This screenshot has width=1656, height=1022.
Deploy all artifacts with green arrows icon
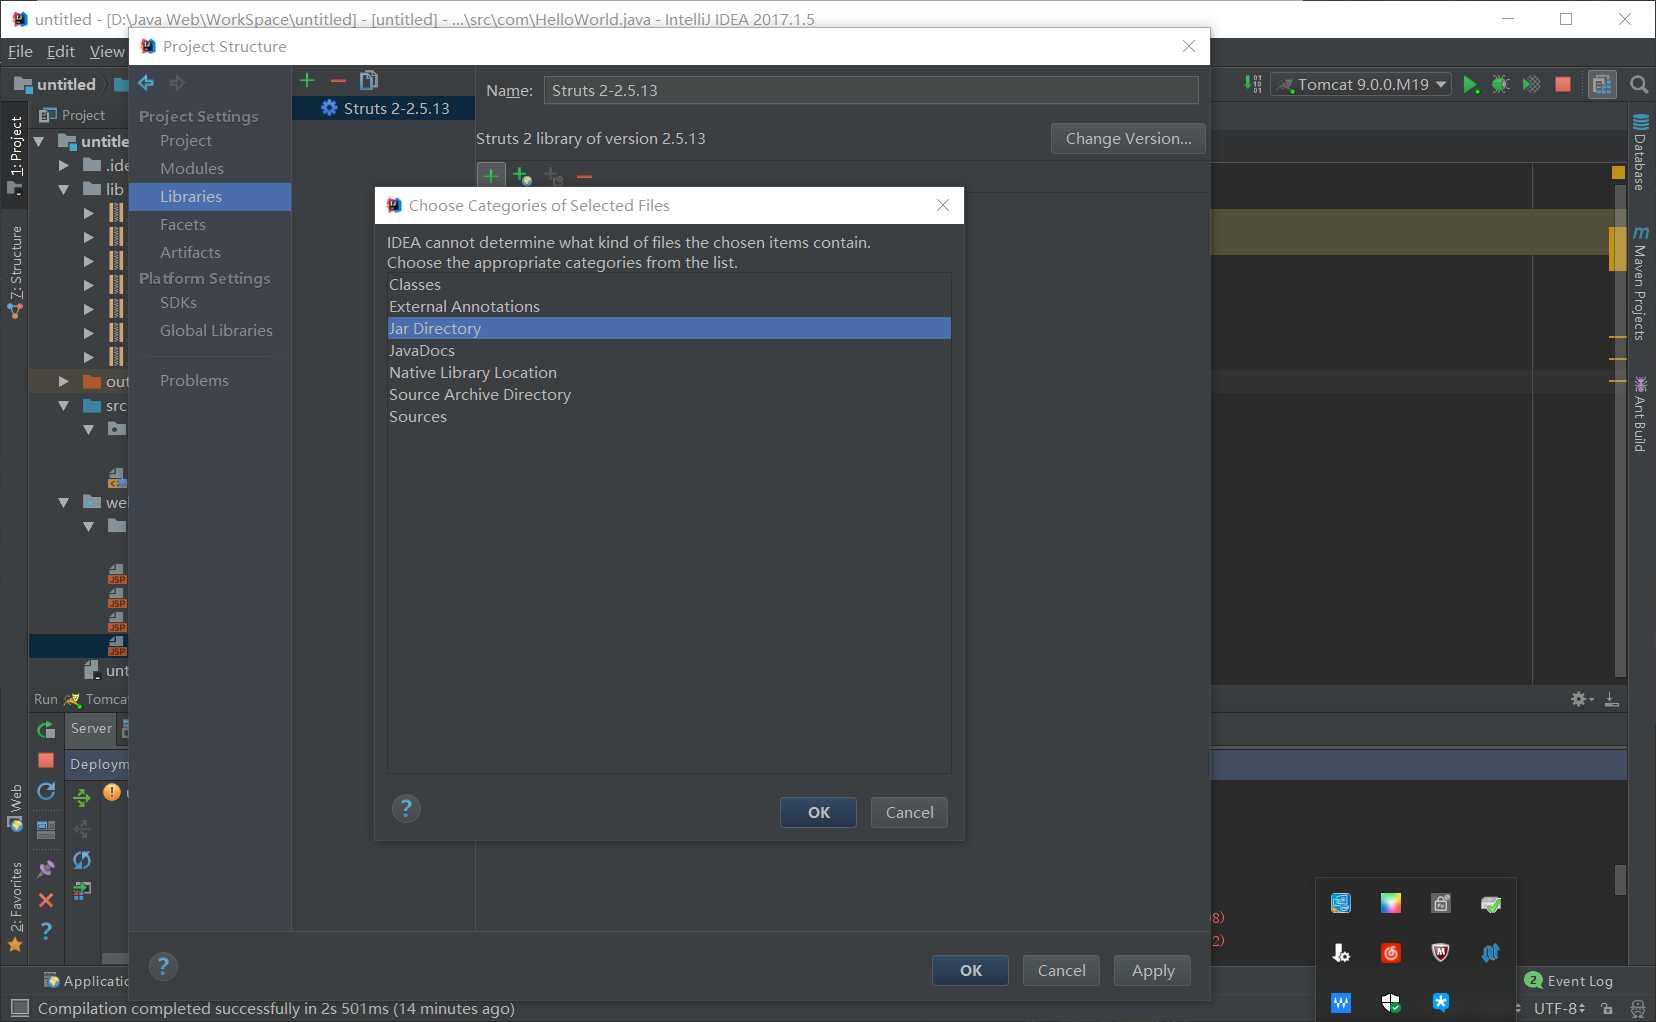(x=82, y=797)
